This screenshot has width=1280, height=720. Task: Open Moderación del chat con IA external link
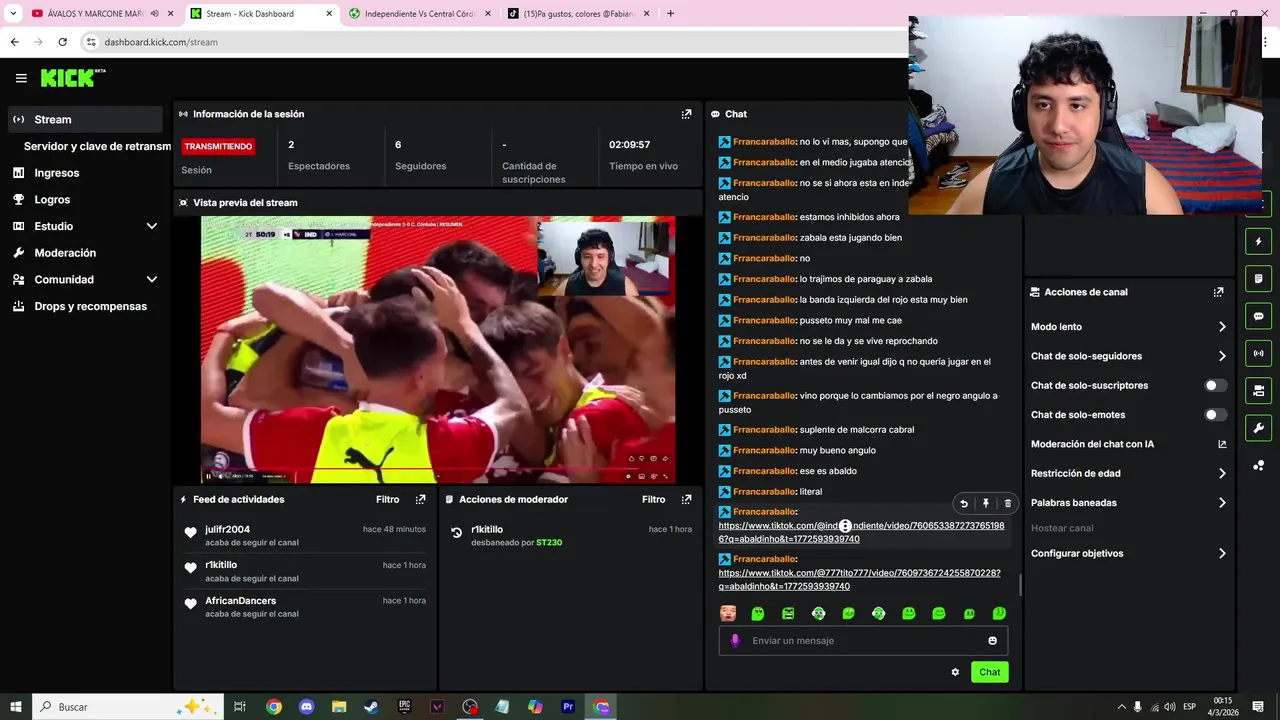(x=1222, y=444)
